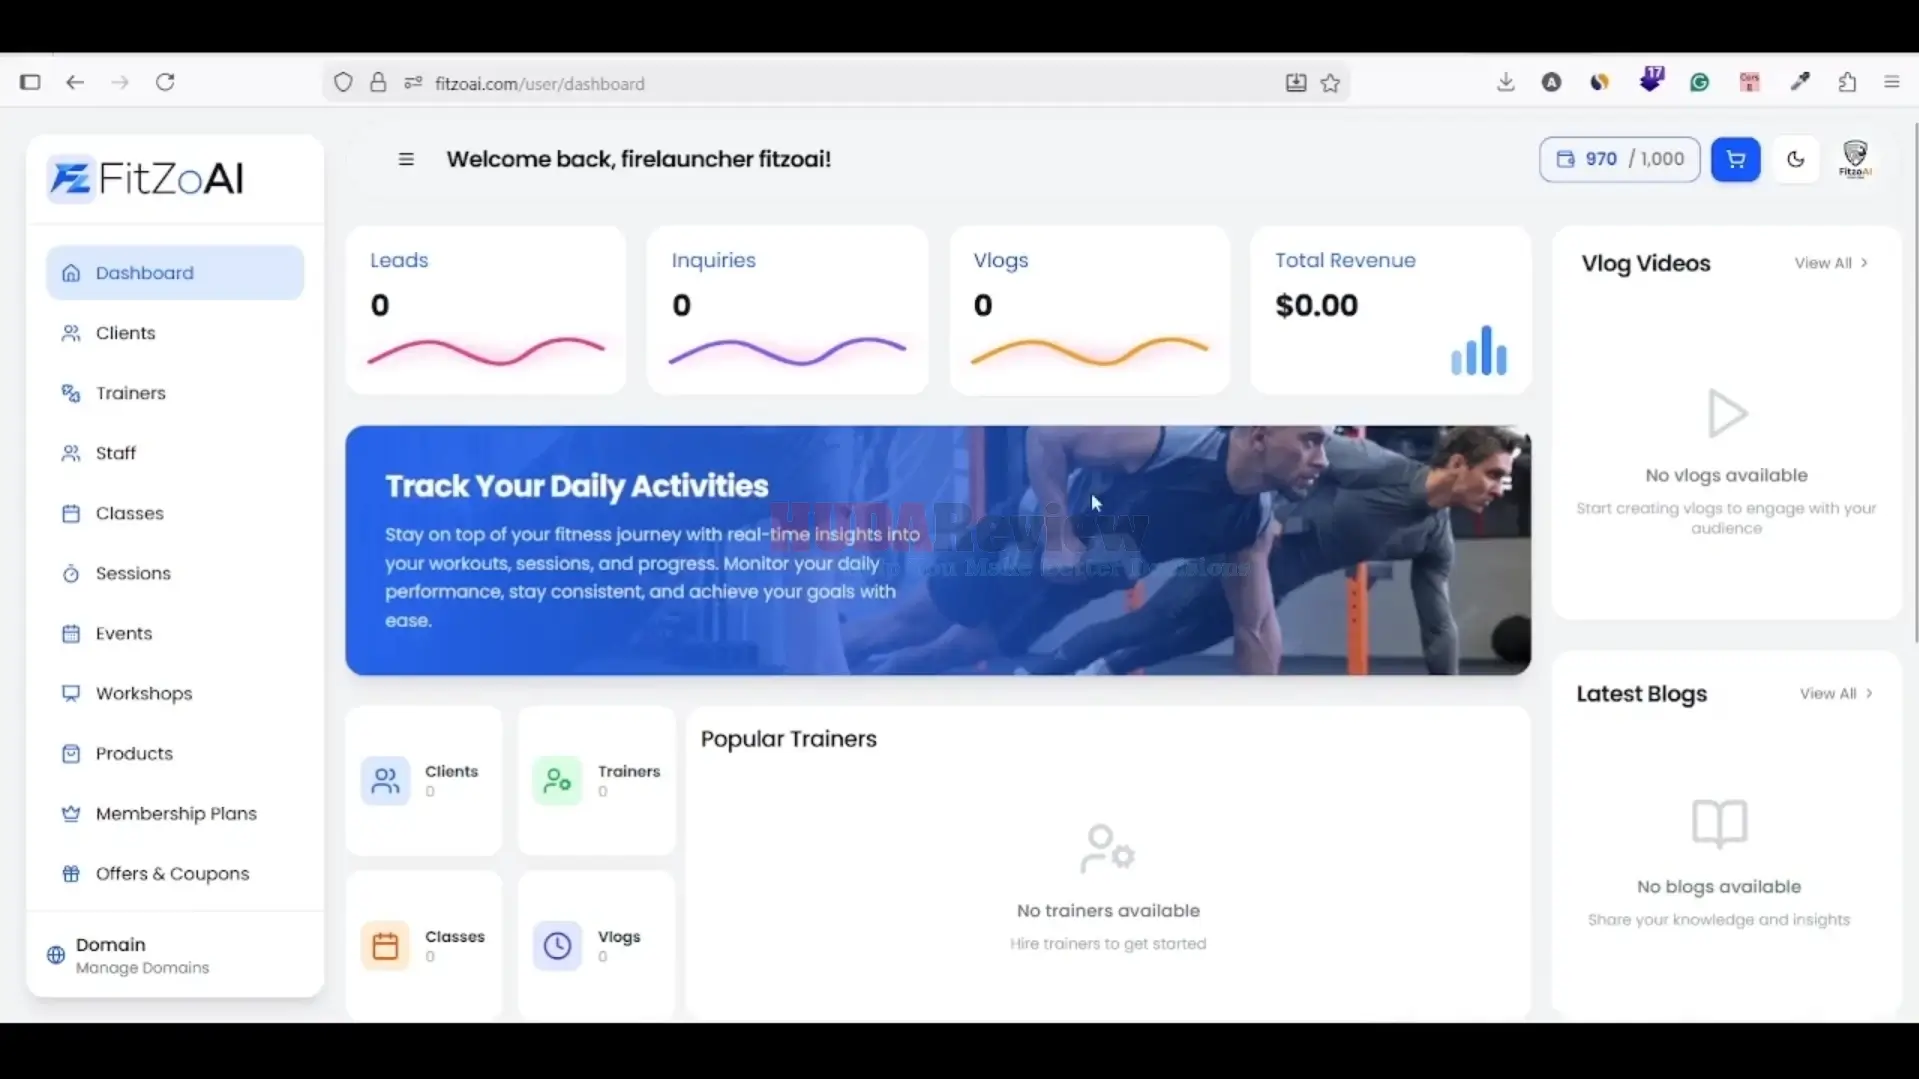The width and height of the screenshot is (1919, 1079).
Task: Select Staff from the sidebar
Action: [175, 453]
